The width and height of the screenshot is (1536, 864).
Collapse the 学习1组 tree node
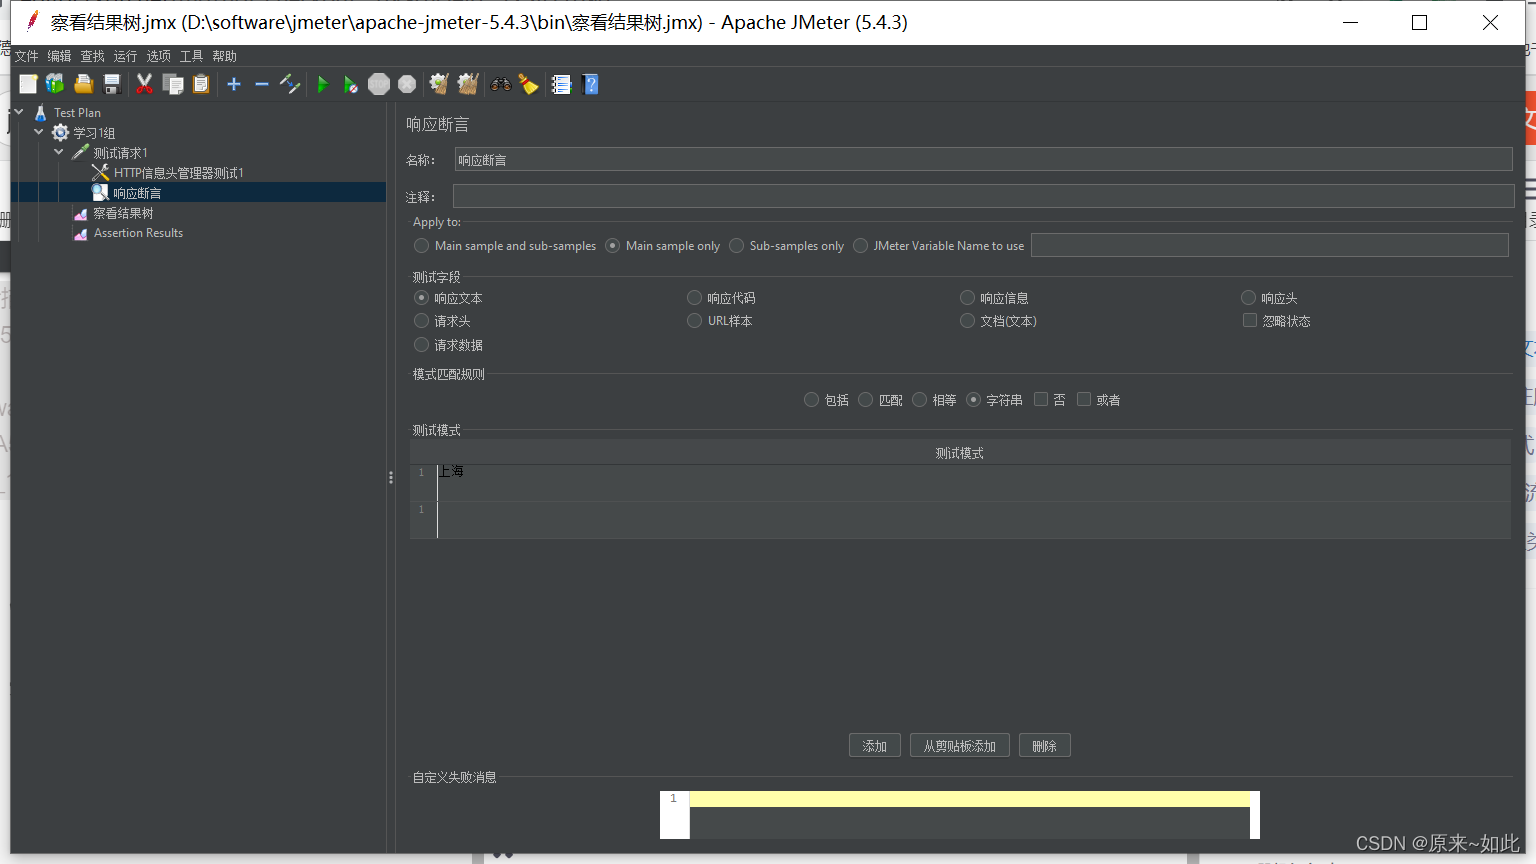[39, 132]
